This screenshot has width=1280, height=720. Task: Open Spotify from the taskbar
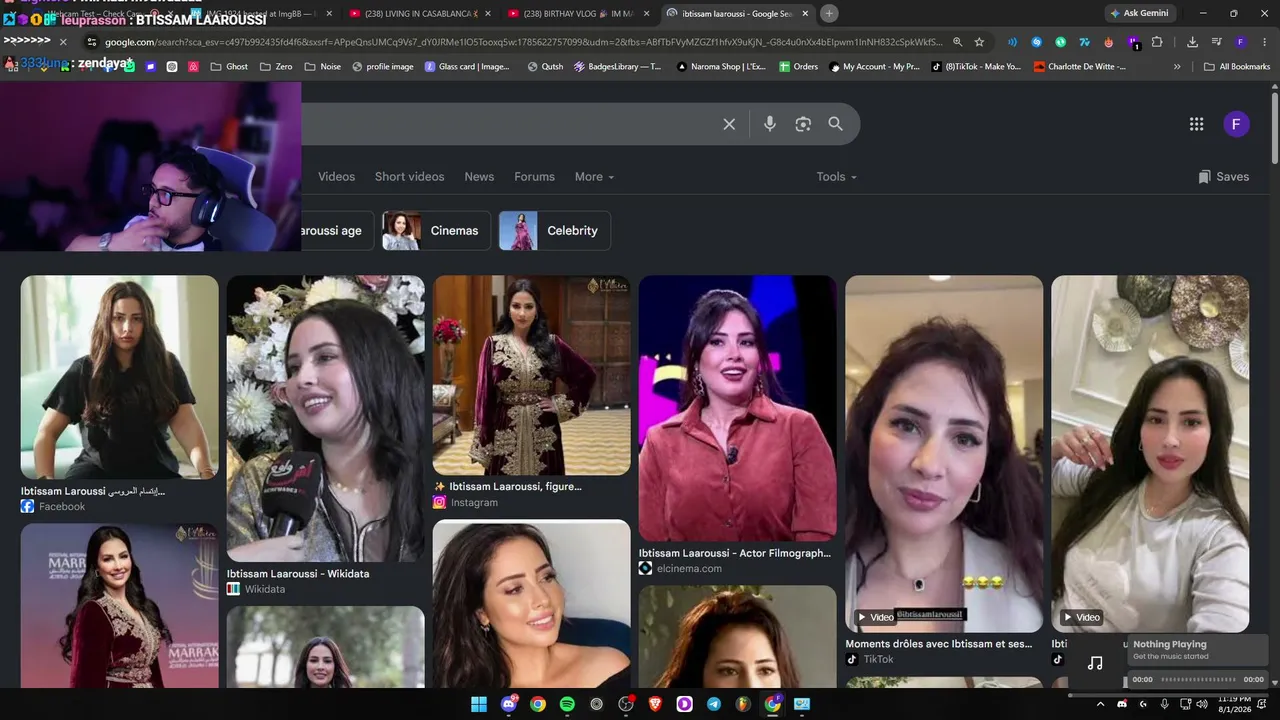tap(567, 704)
